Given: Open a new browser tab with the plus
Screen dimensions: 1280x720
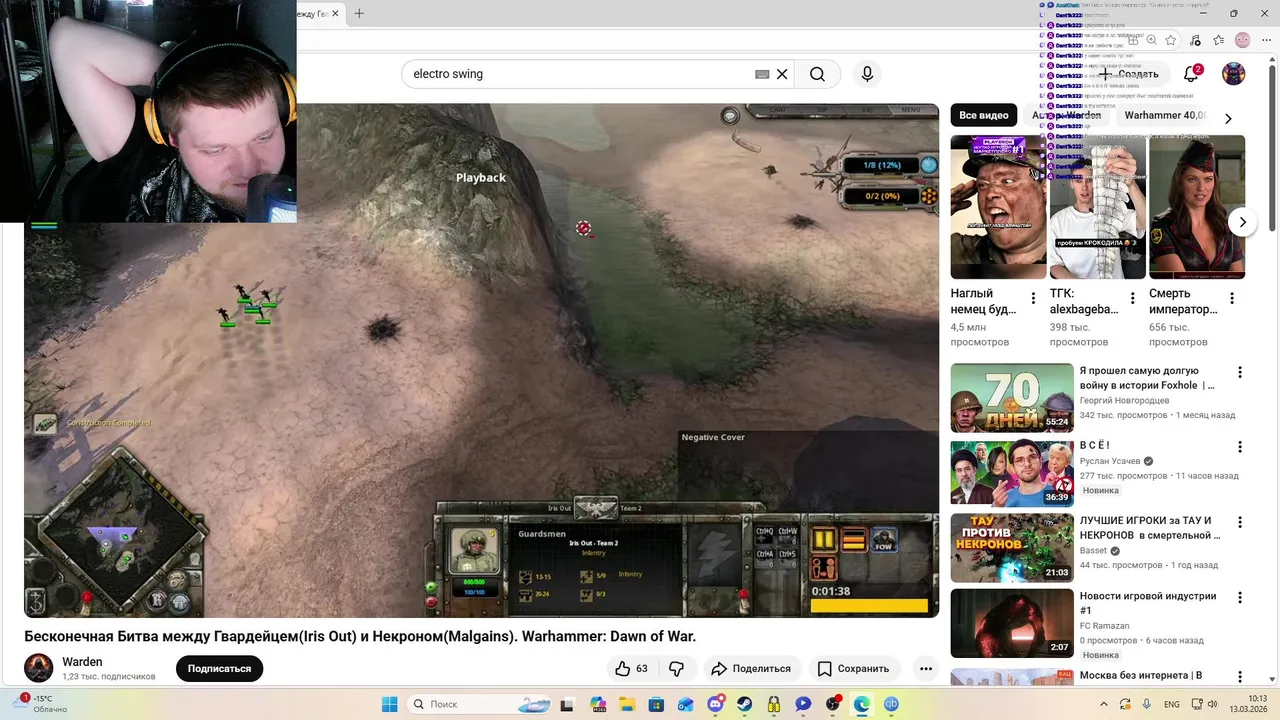Looking at the screenshot, I should 359,13.
